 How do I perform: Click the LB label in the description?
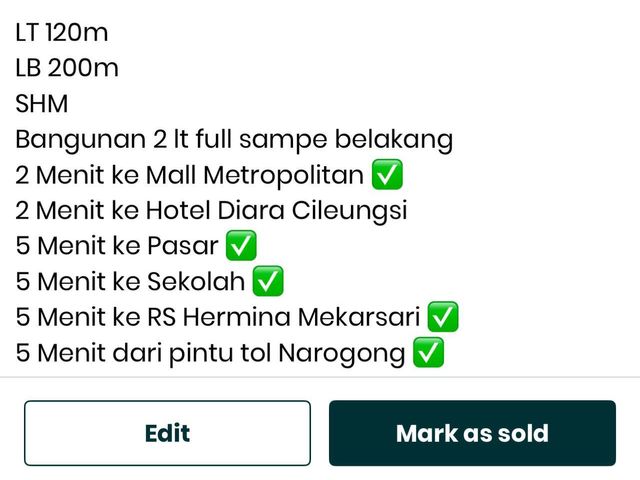pyautogui.click(x=28, y=68)
